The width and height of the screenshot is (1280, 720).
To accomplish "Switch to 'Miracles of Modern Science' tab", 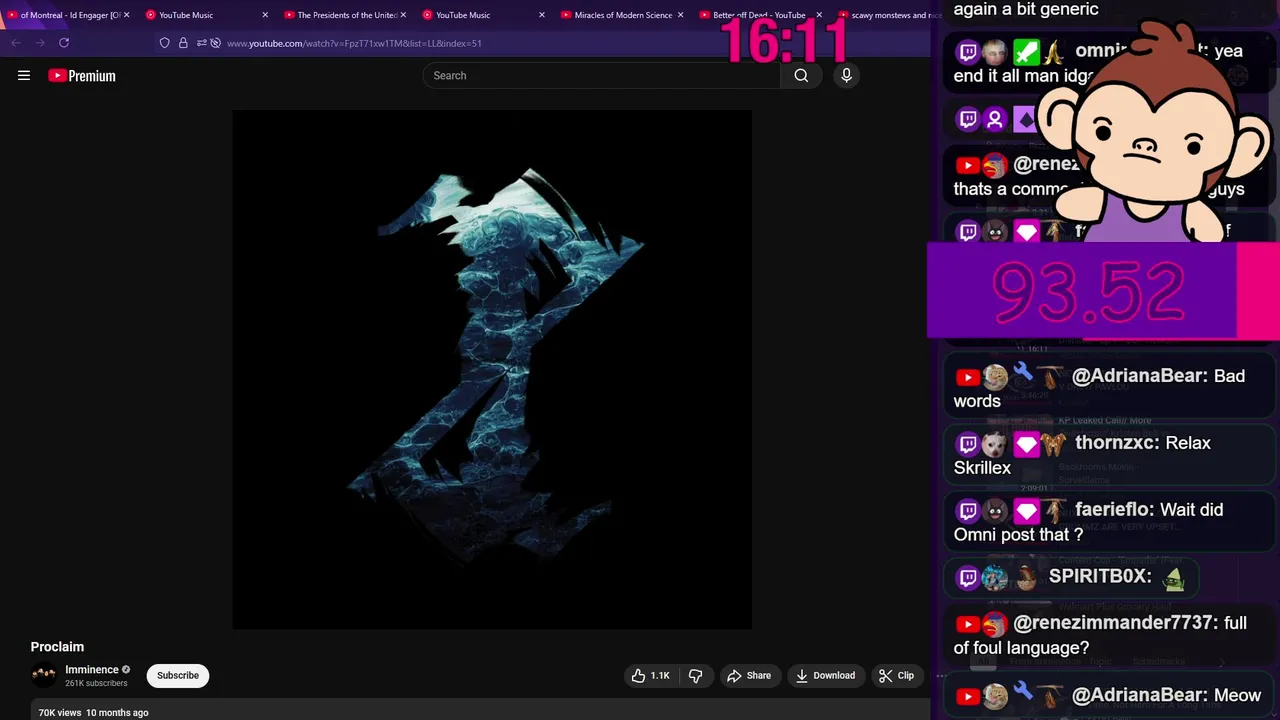I will [x=622, y=15].
